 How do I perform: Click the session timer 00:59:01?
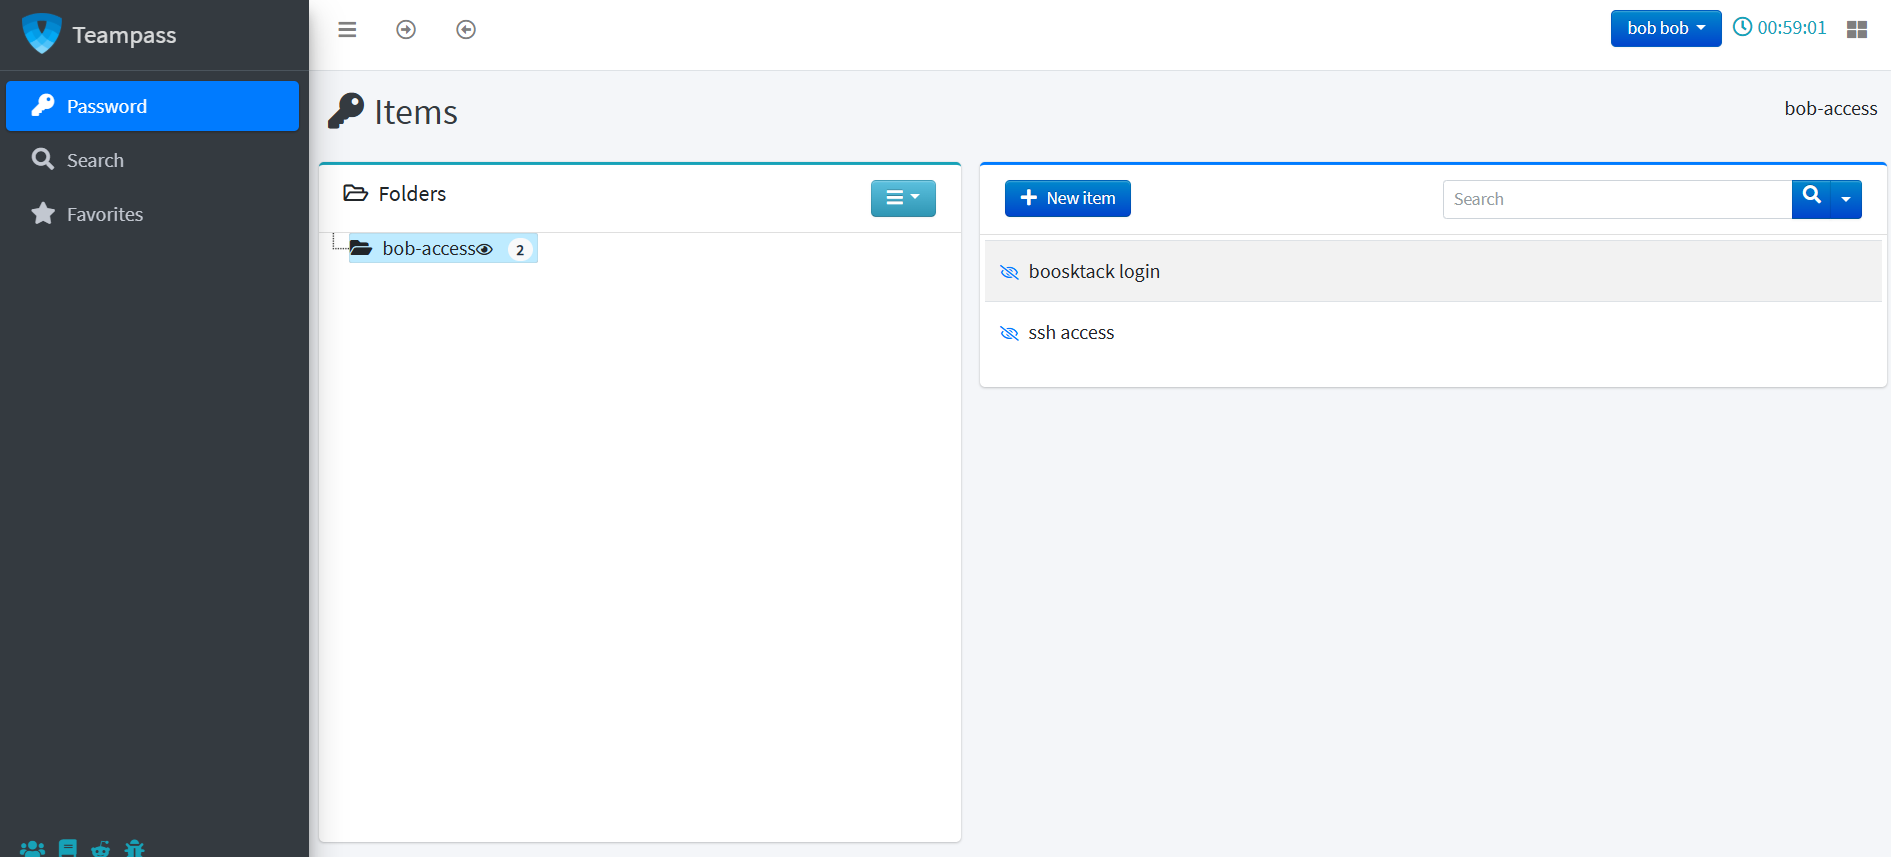pyautogui.click(x=1780, y=28)
